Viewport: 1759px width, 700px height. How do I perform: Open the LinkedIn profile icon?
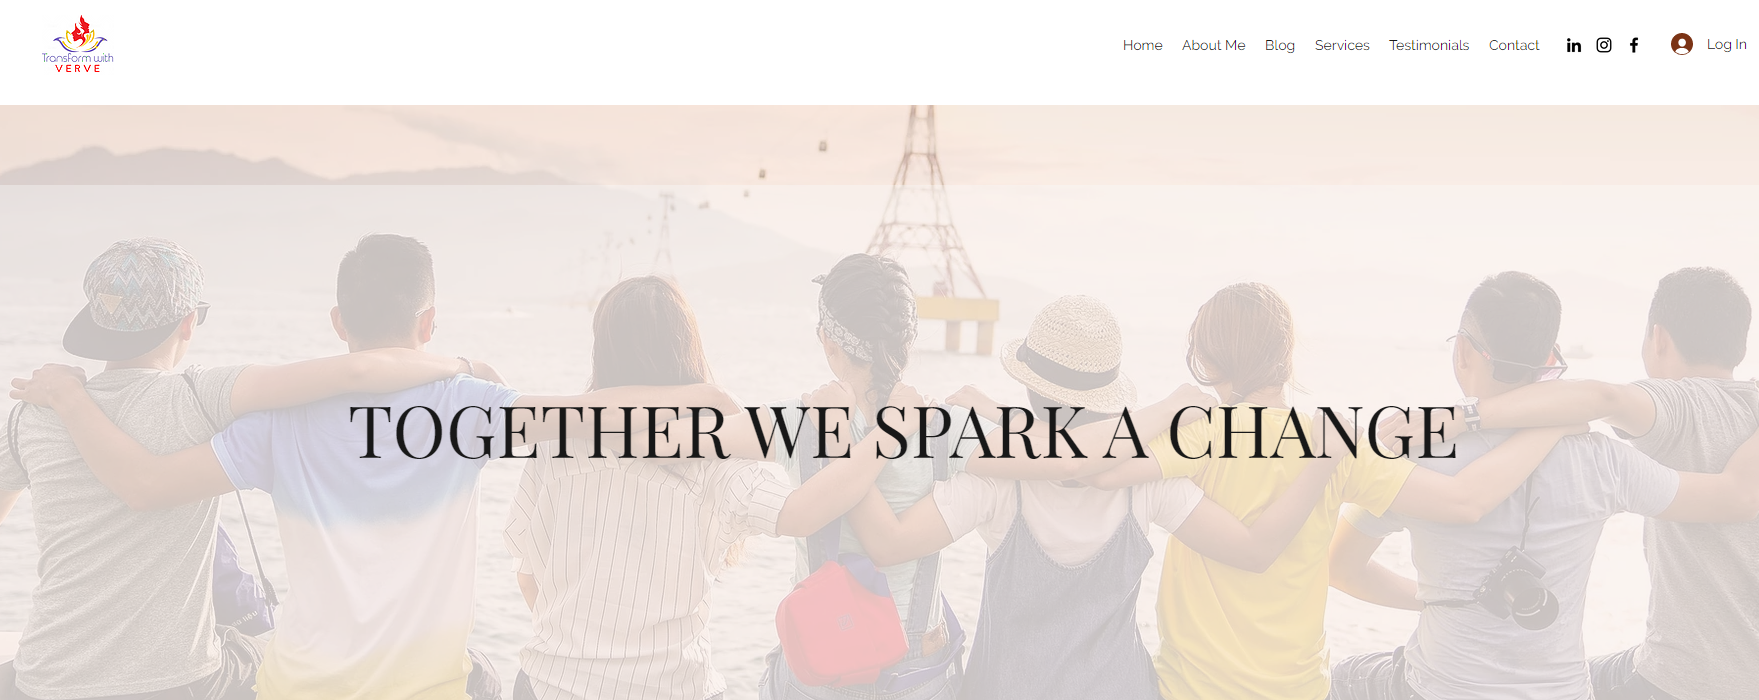click(1573, 45)
